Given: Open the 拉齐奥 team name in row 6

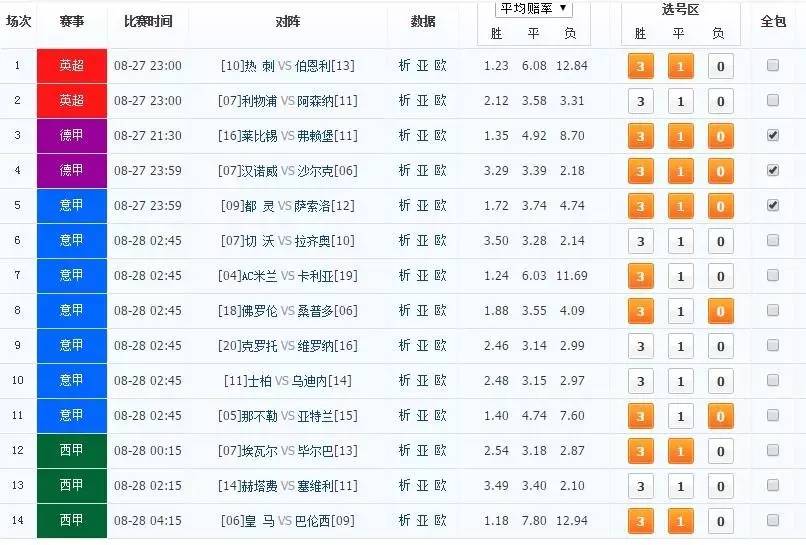Looking at the screenshot, I should point(312,241).
